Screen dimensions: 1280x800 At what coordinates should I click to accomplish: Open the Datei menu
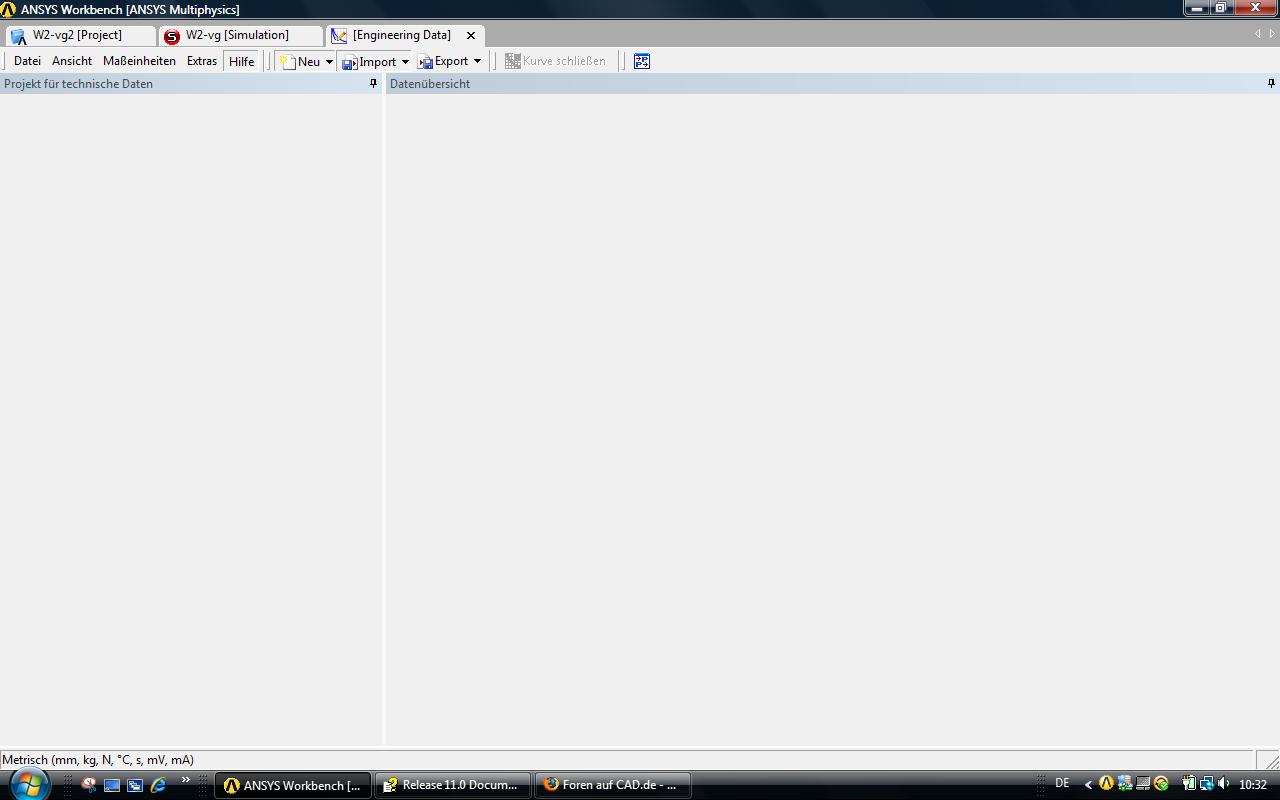pyautogui.click(x=27, y=61)
